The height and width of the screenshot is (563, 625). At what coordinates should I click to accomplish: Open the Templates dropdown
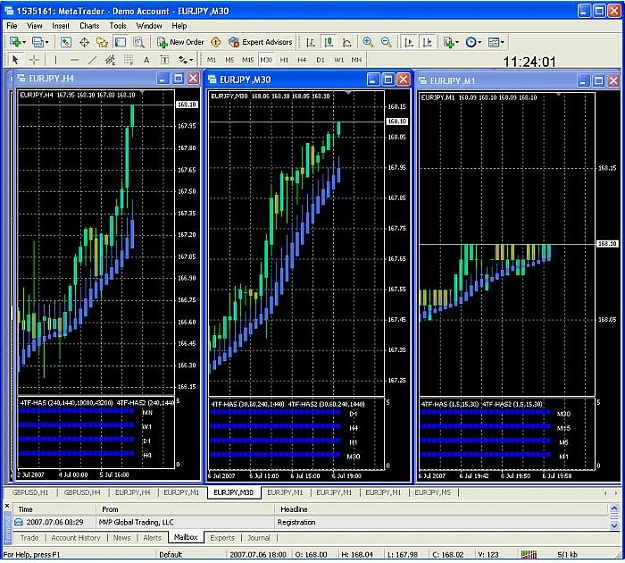496,42
